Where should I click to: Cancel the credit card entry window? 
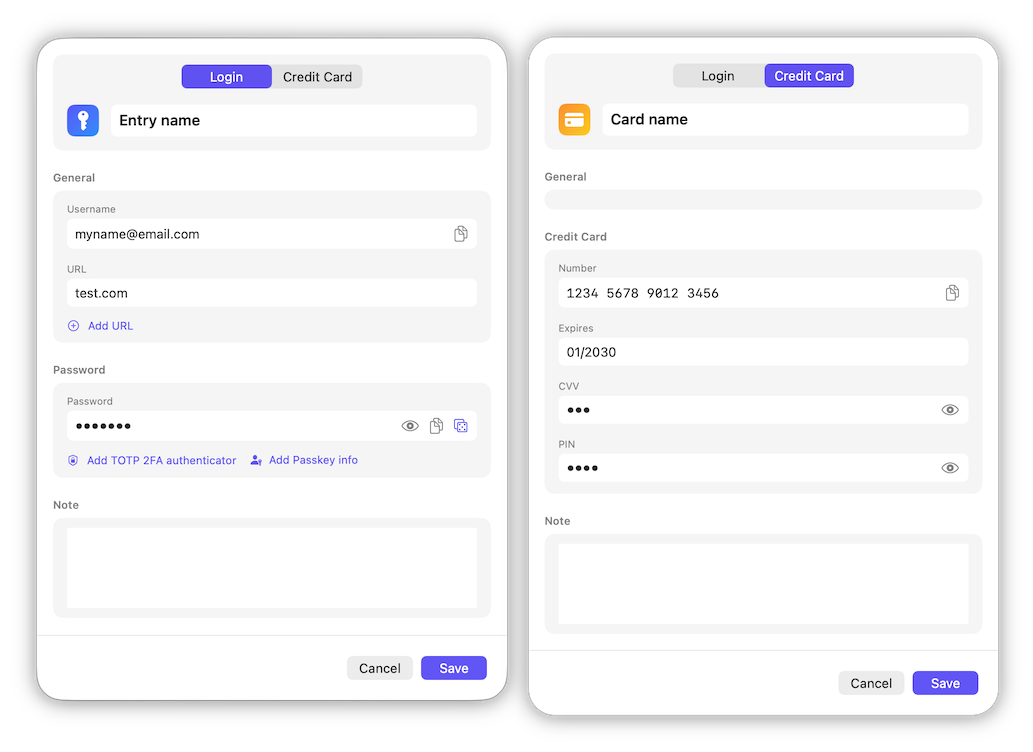tap(872, 683)
